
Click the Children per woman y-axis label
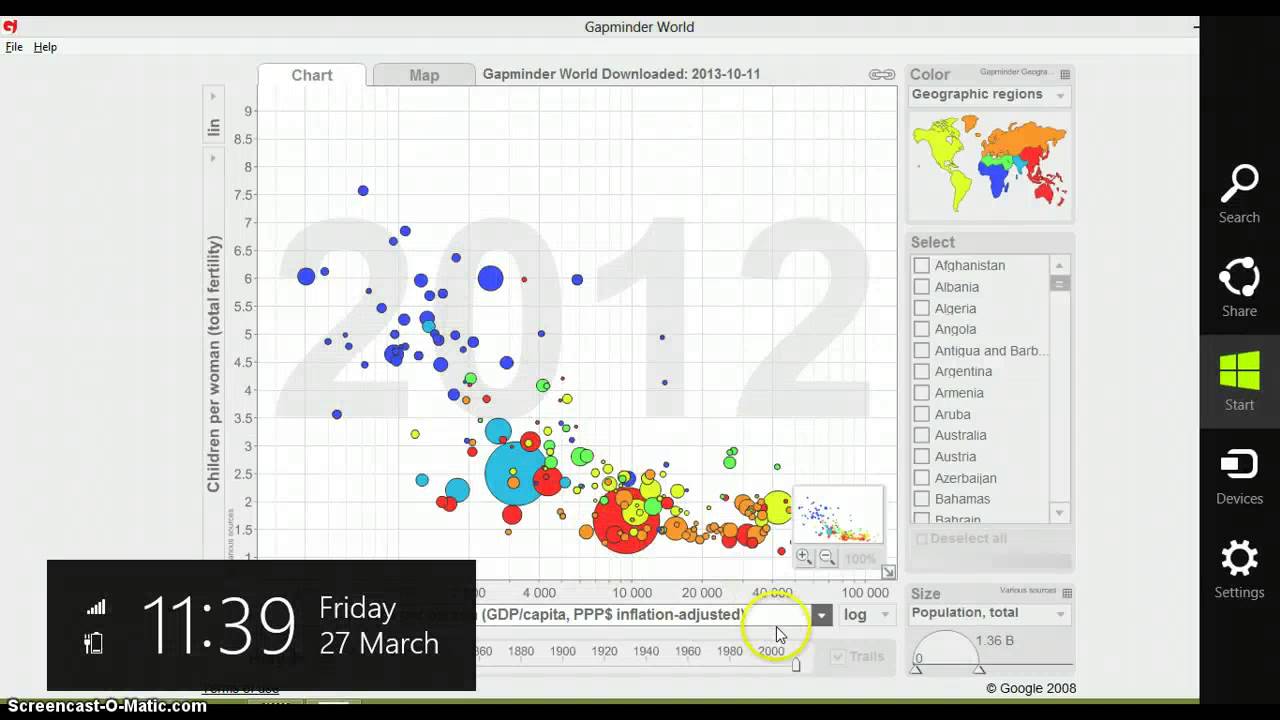(x=213, y=364)
